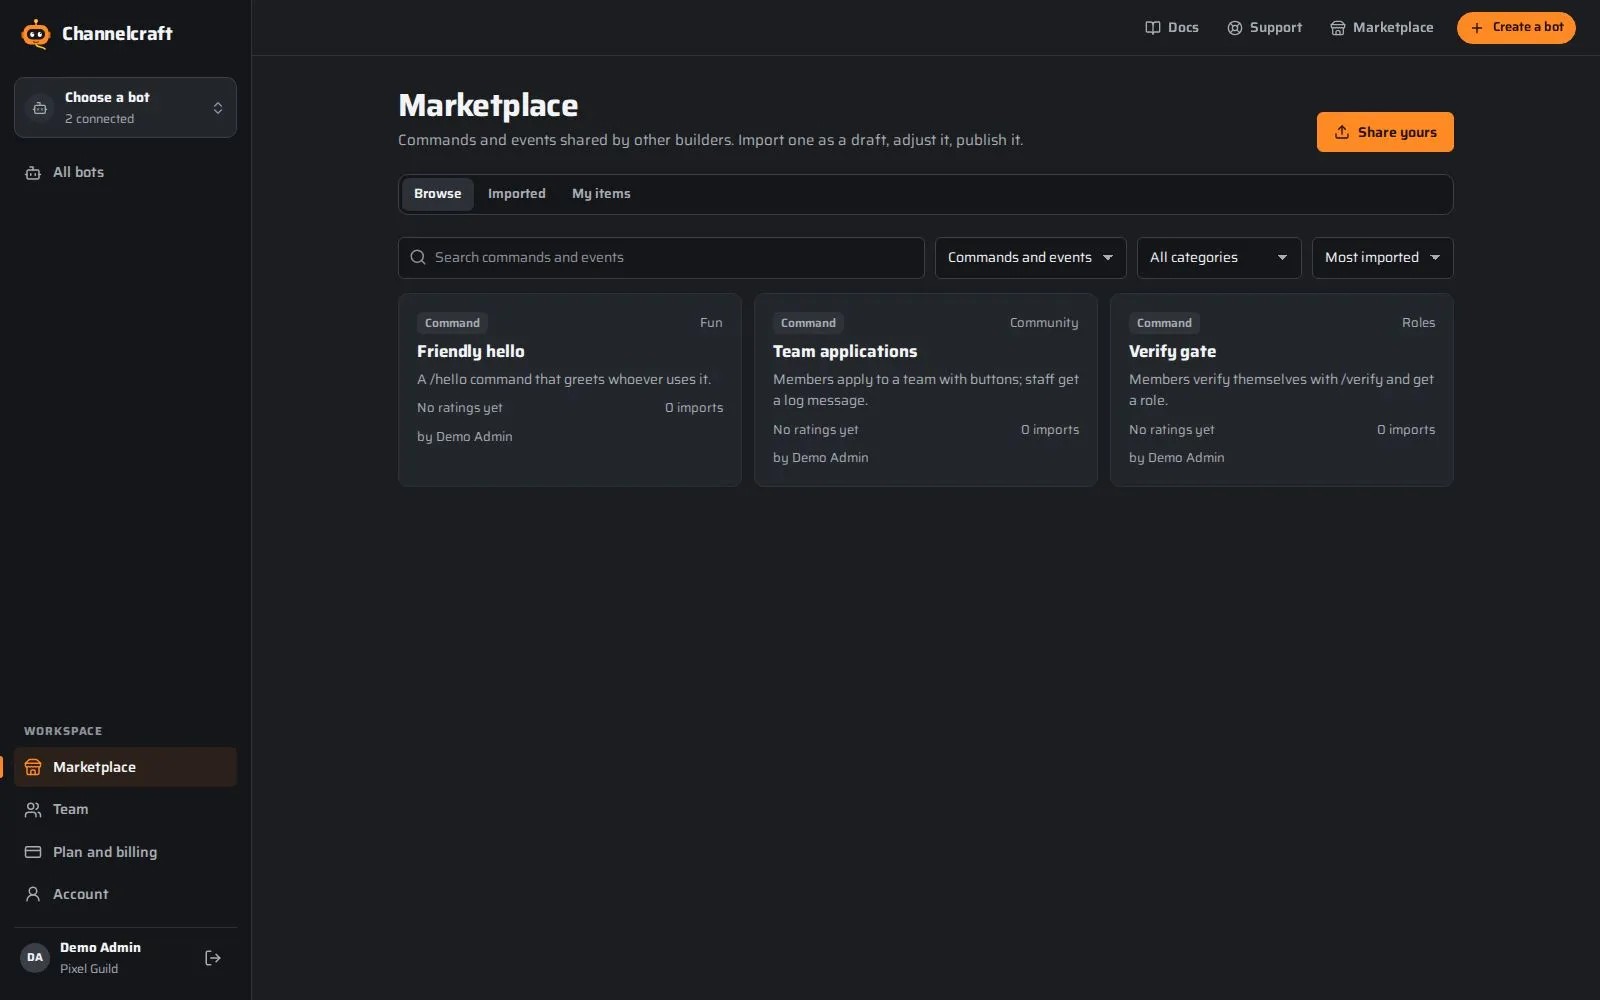Click the Docs book icon
This screenshot has height=1000, width=1600.
point(1152,28)
